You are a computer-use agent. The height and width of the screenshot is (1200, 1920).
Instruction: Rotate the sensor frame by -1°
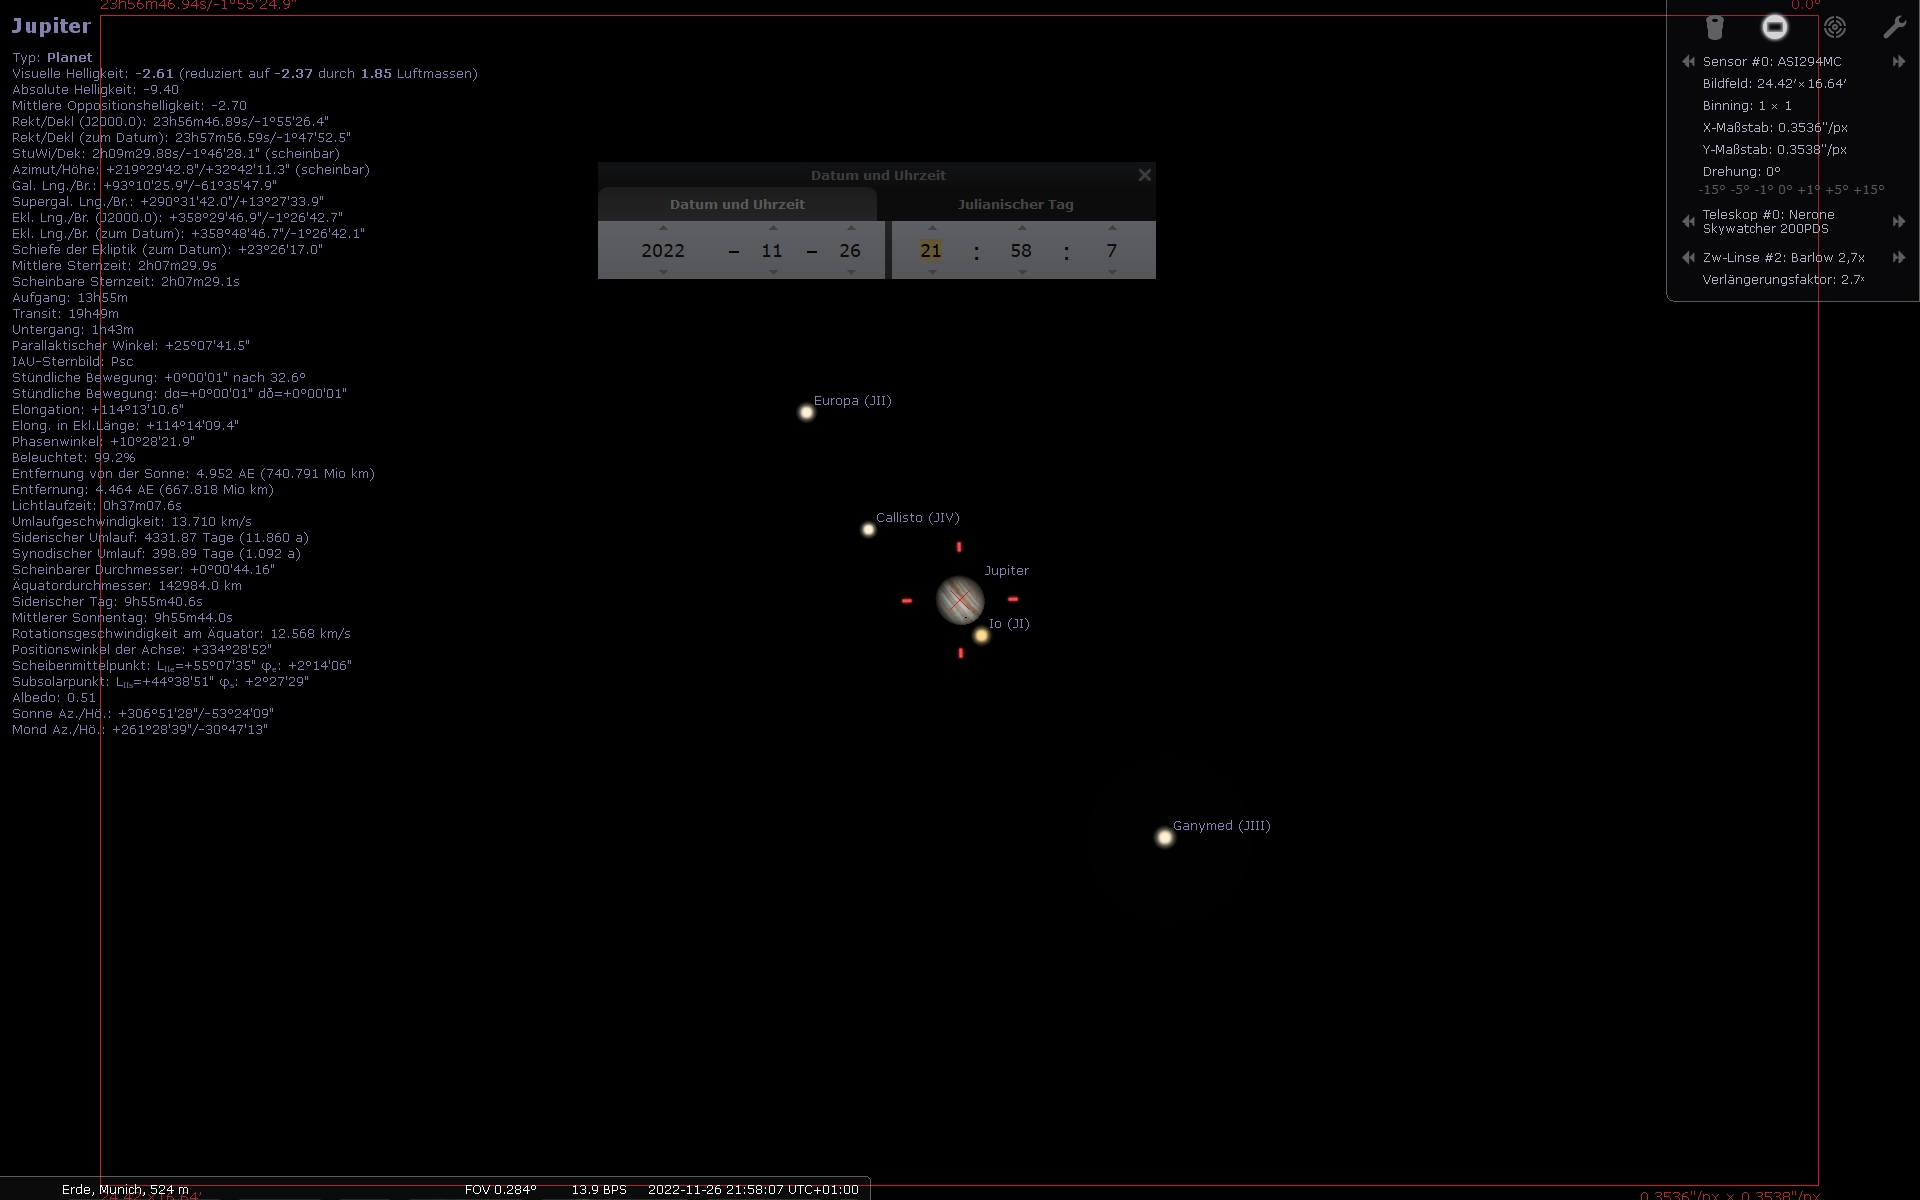(1765, 189)
